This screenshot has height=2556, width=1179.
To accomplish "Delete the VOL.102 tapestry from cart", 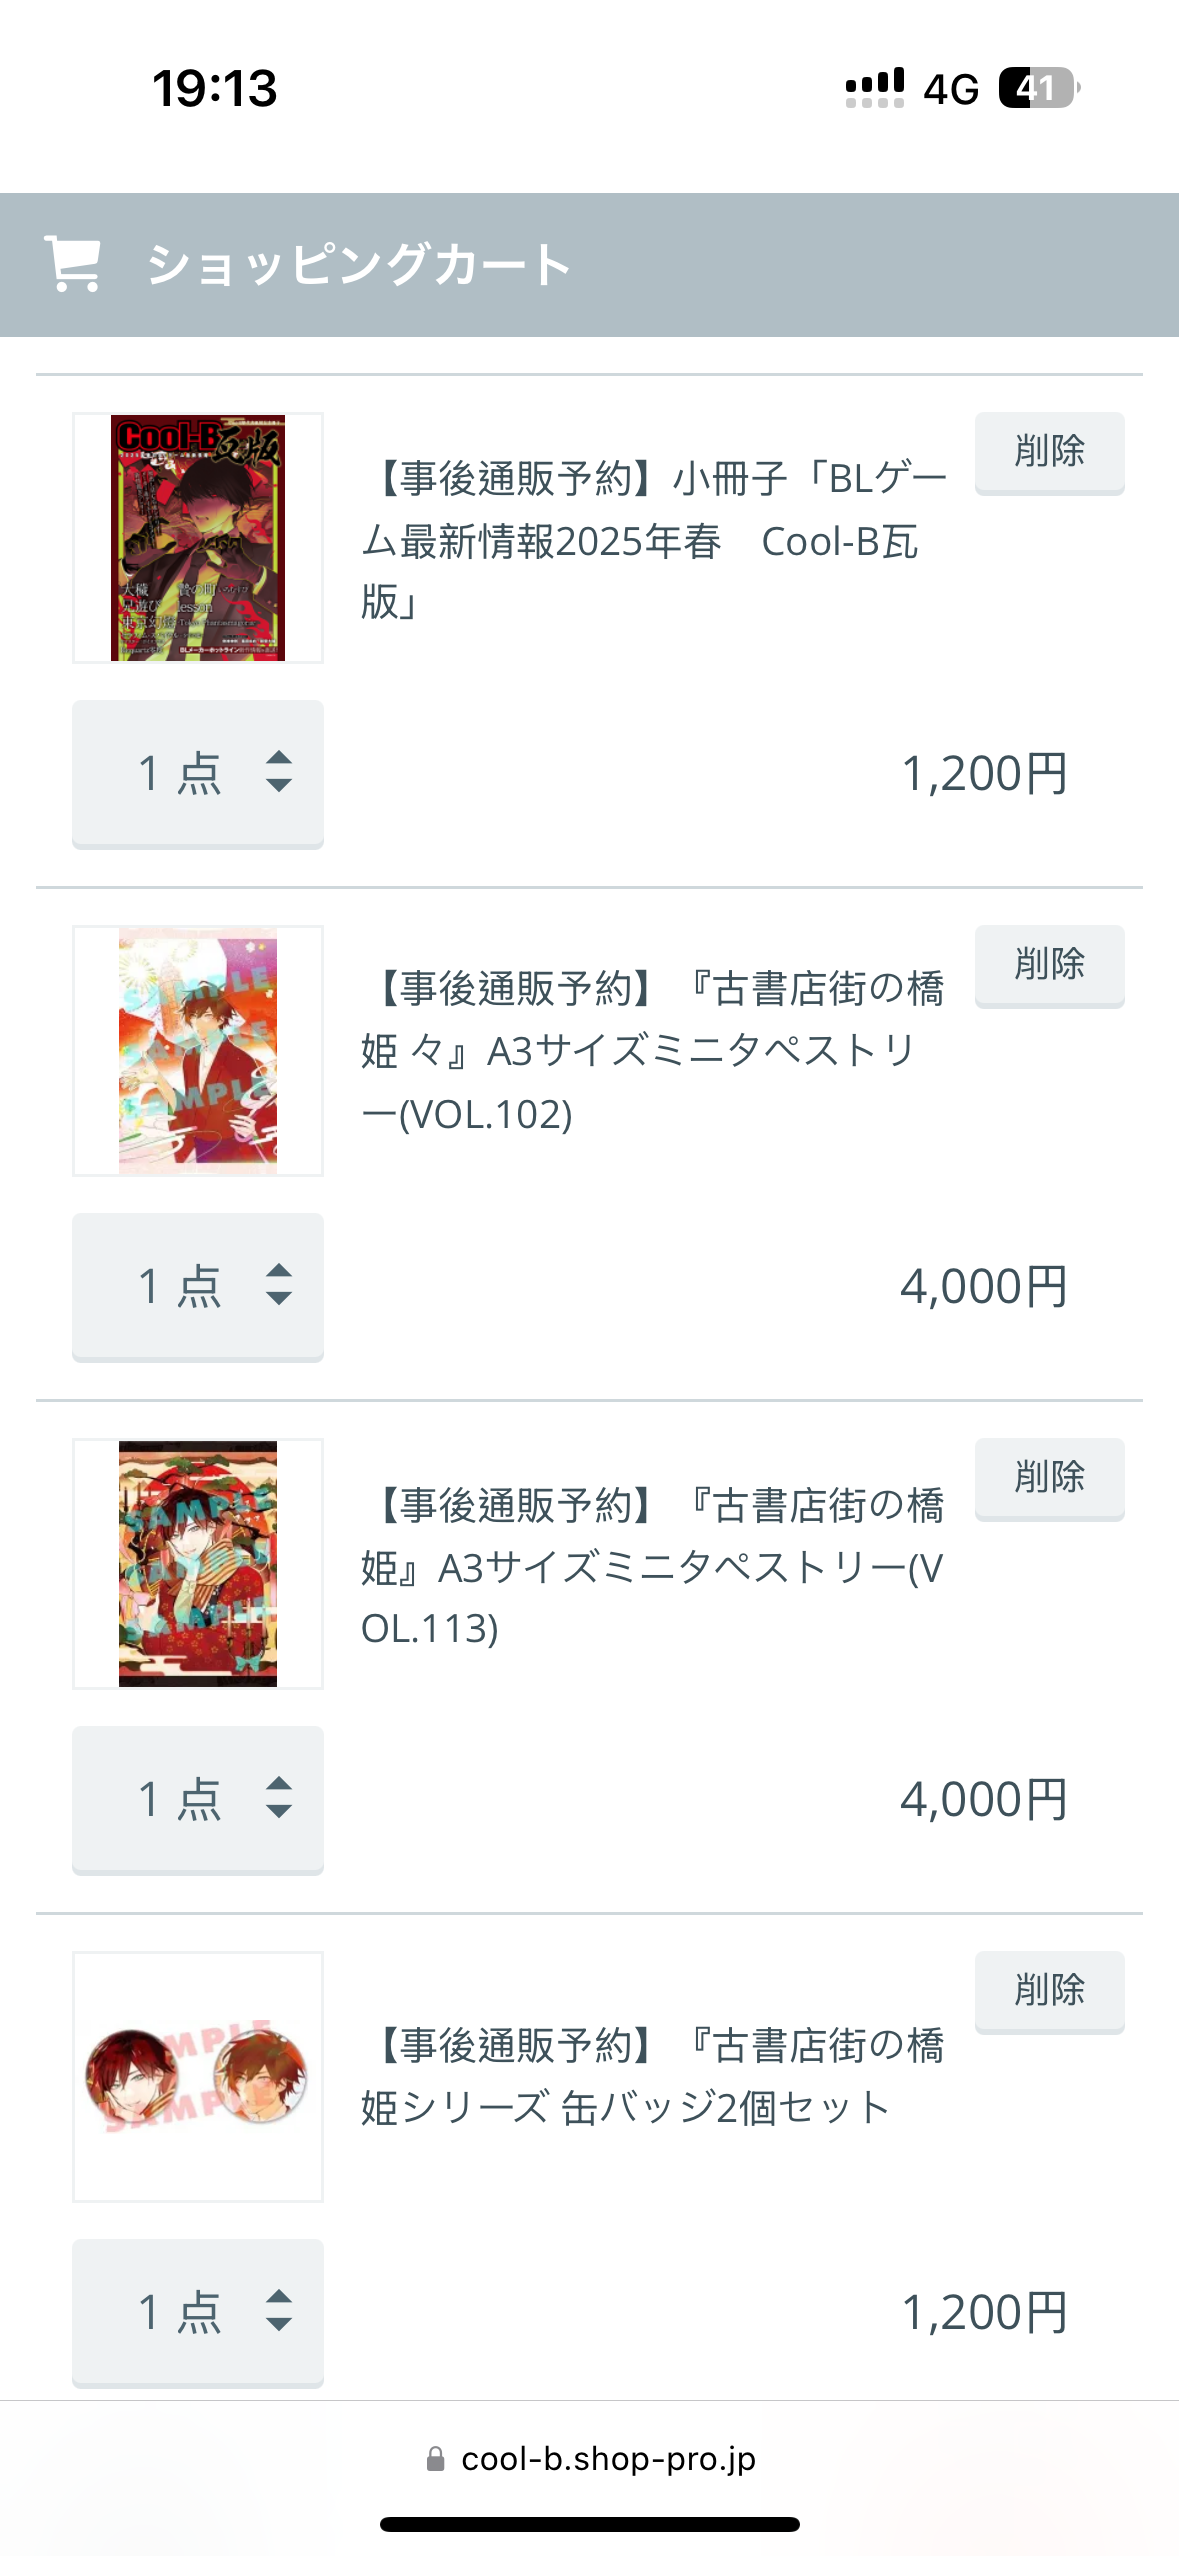I will pos(1049,964).
